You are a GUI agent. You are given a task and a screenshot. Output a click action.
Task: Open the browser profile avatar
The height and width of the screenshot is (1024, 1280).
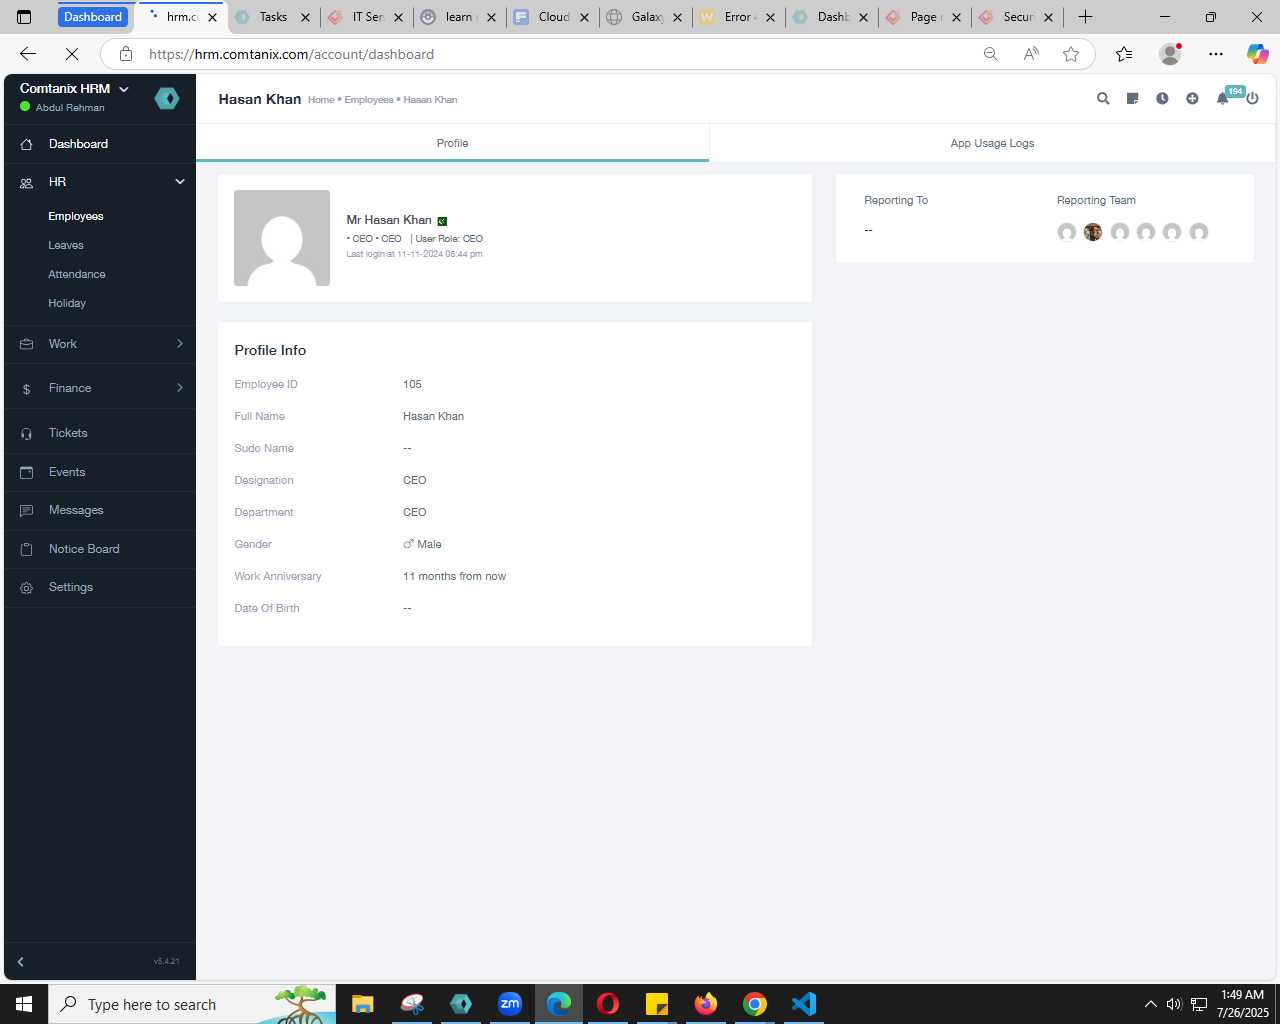(1170, 54)
